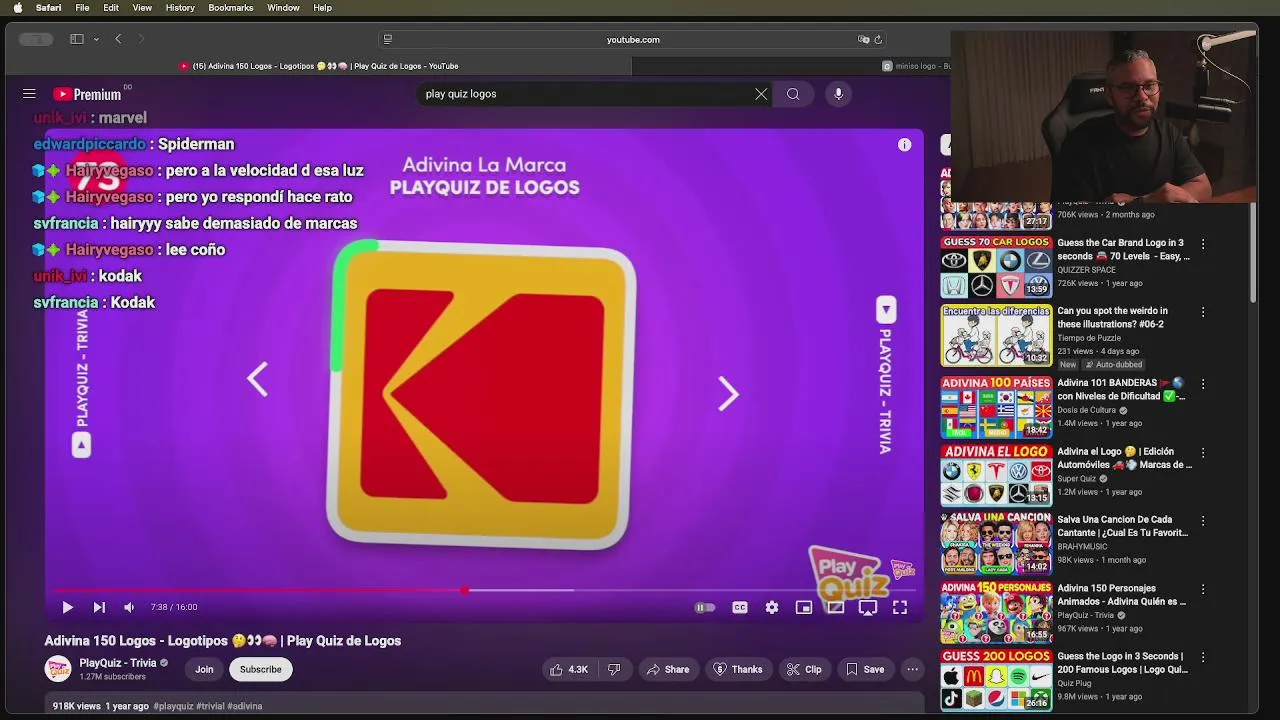This screenshot has height=720, width=1280.
Task: Open the tab group dropdown arrow
Action: [96, 39]
